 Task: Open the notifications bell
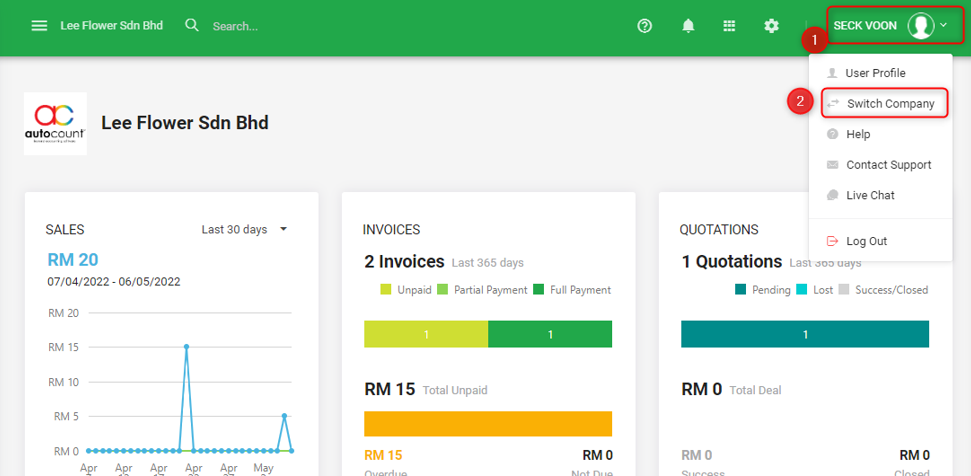(688, 26)
